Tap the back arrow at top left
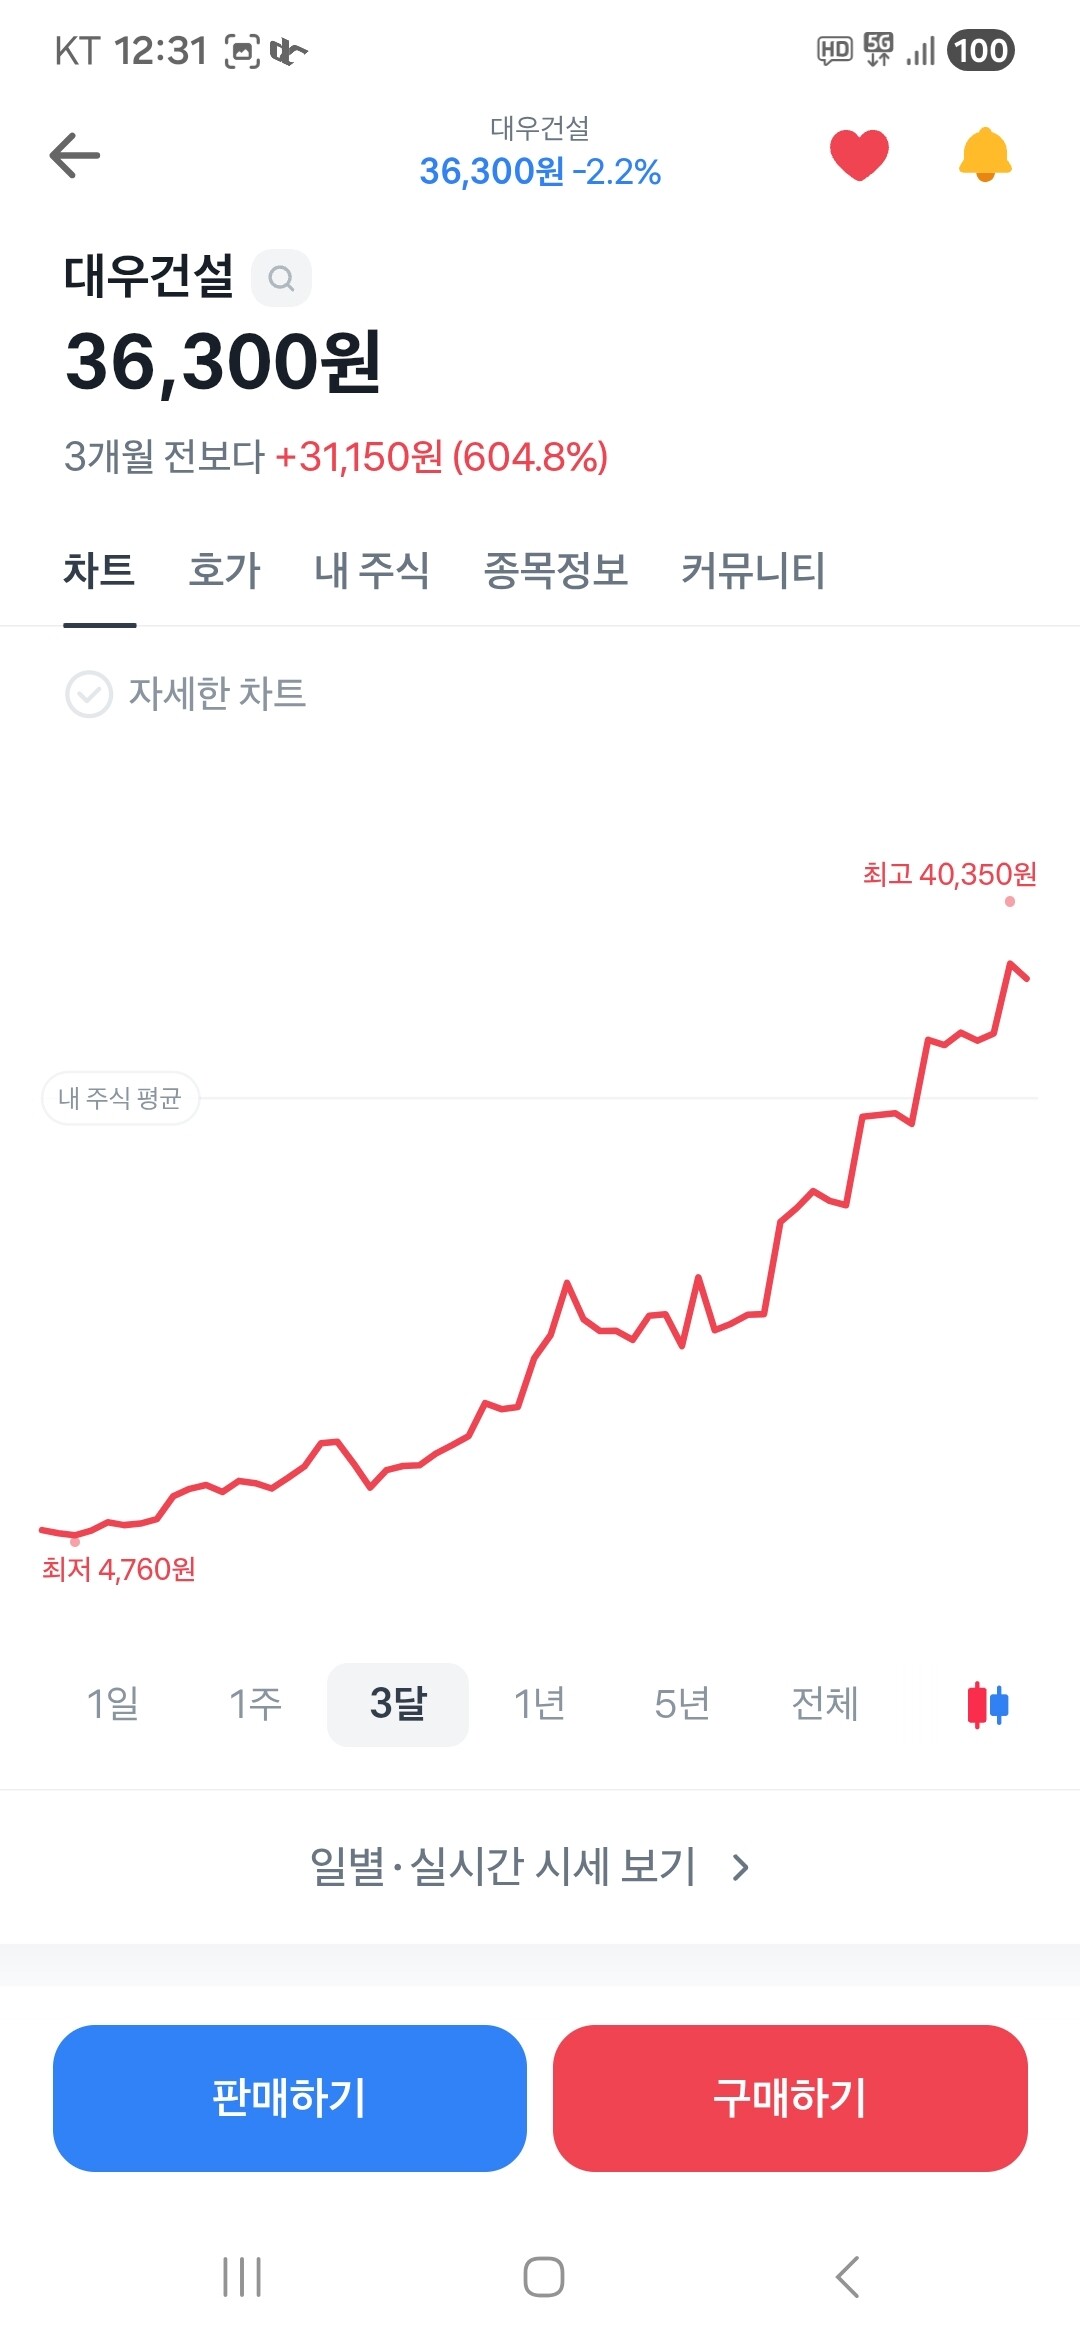Screen dimensions: 1080x2340 click(x=75, y=156)
